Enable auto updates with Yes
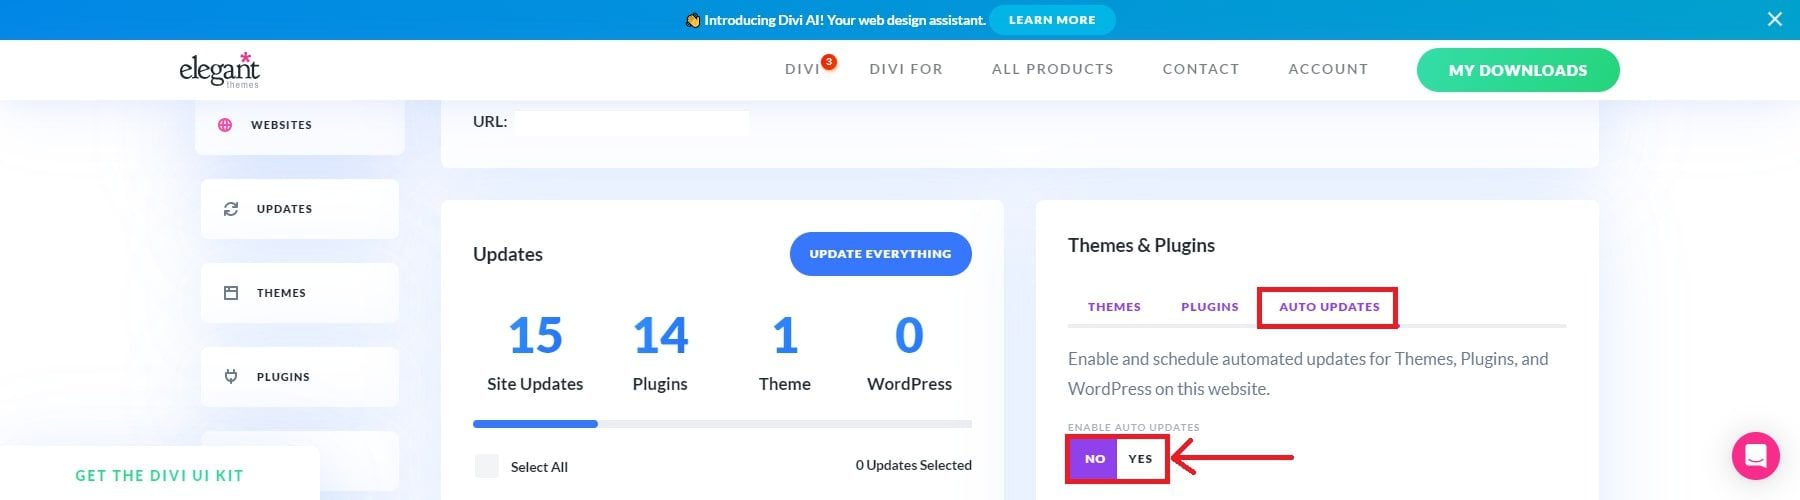 [1140, 459]
